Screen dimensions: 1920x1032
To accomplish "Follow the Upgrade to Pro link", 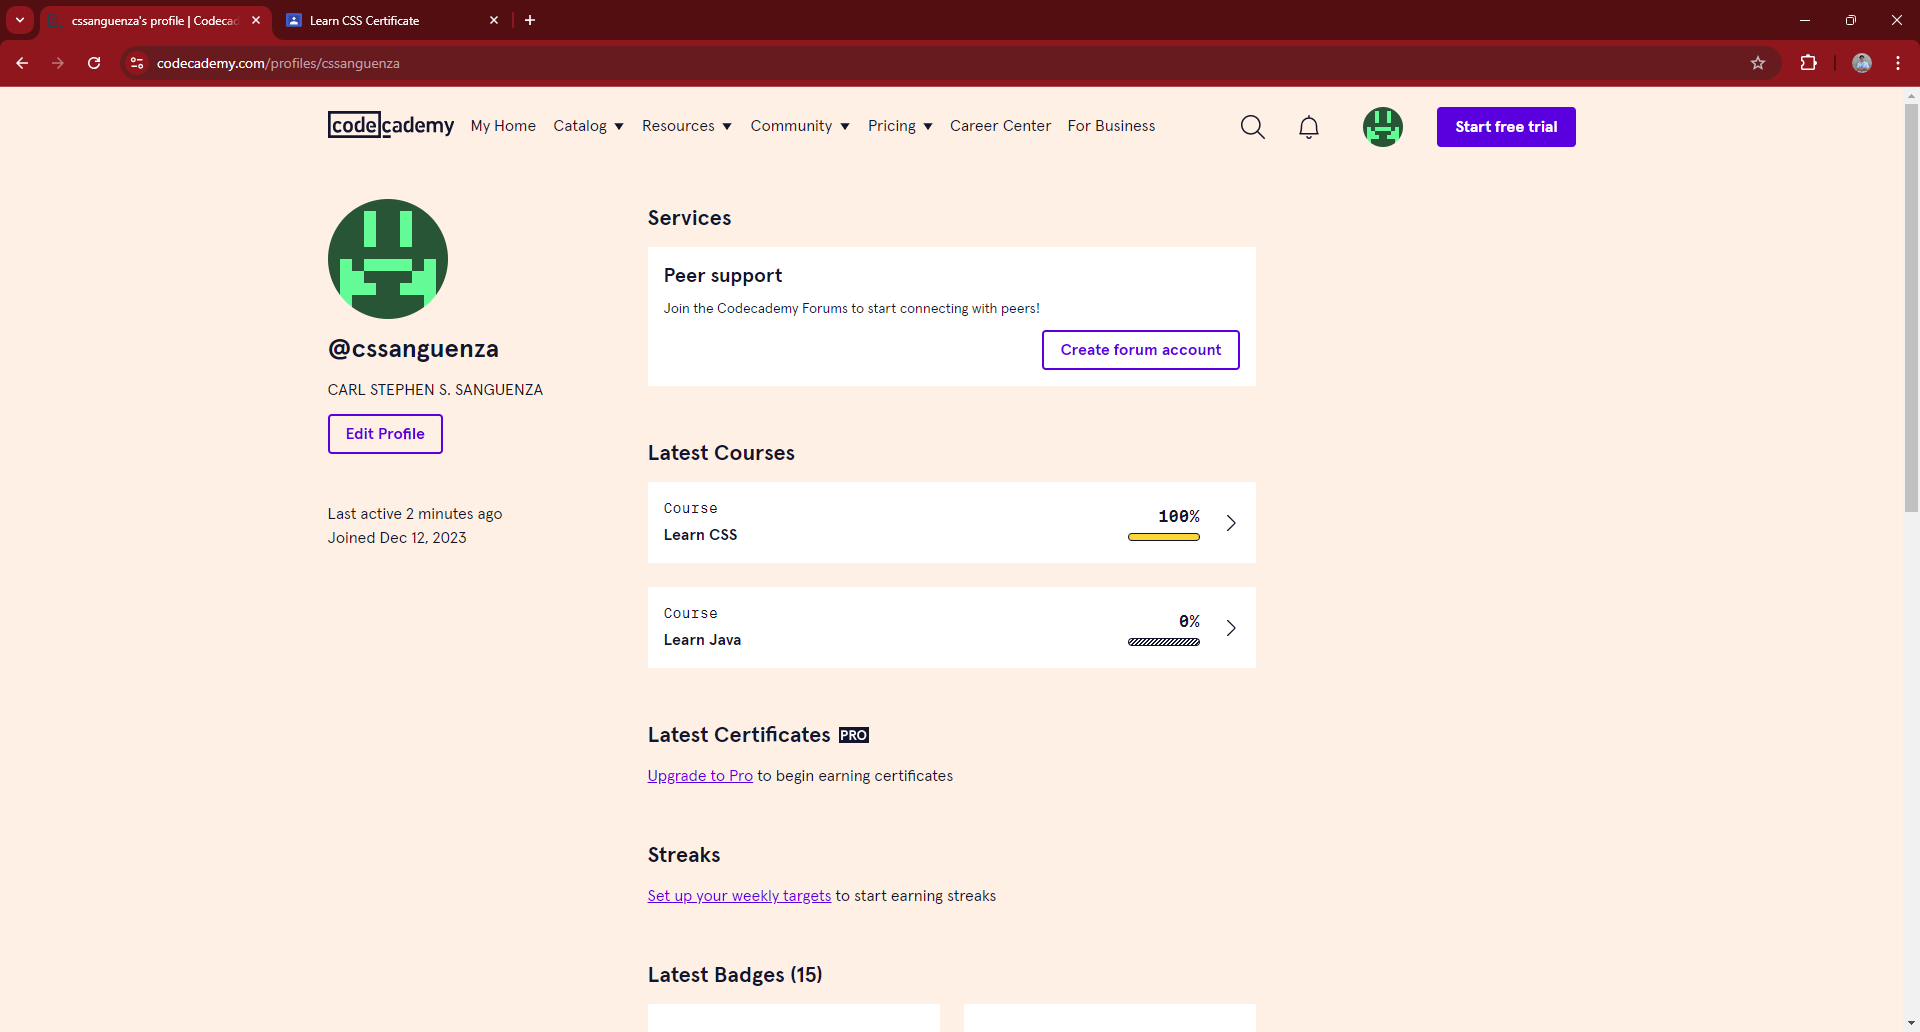I will [700, 776].
